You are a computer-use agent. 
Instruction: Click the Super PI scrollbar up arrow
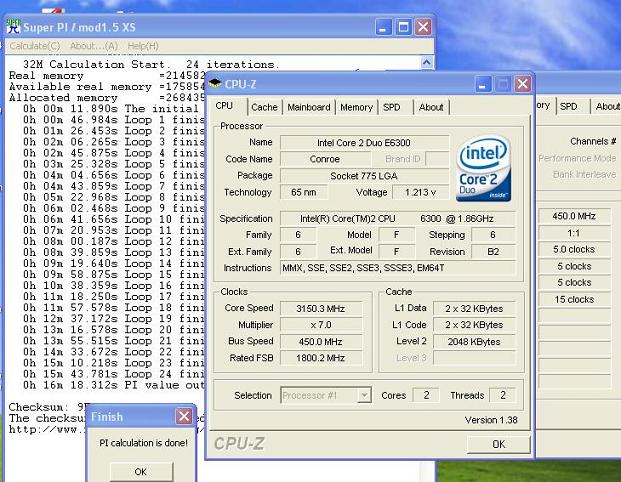click(426, 63)
